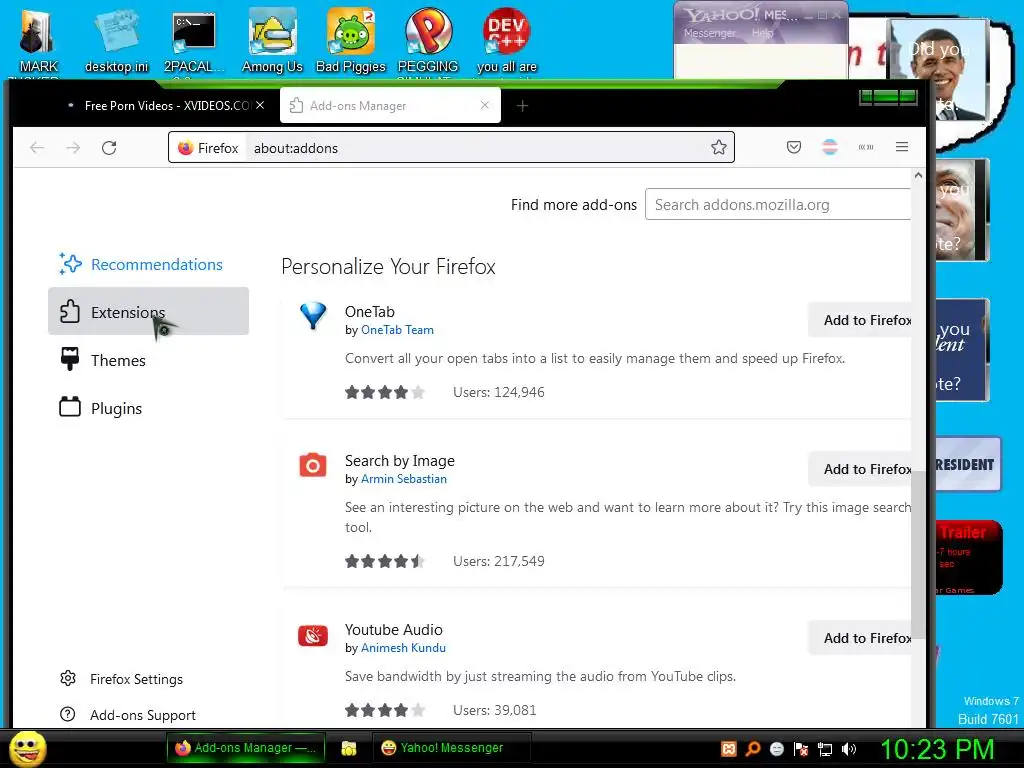This screenshot has height=768, width=1024.
Task: Click the network tray icon
Action: pos(824,749)
